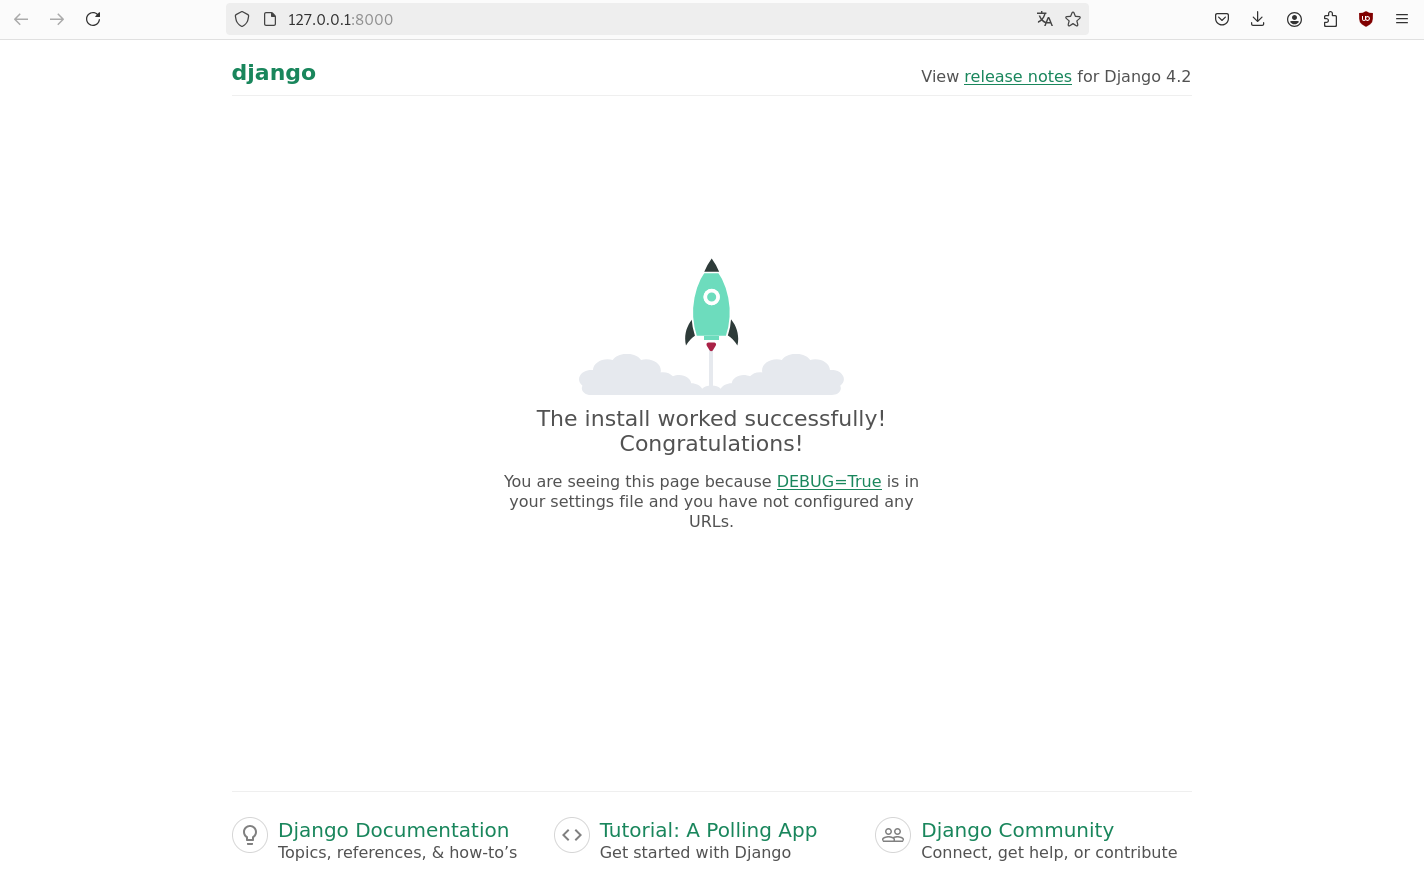Visit the Django Community link

click(1017, 830)
